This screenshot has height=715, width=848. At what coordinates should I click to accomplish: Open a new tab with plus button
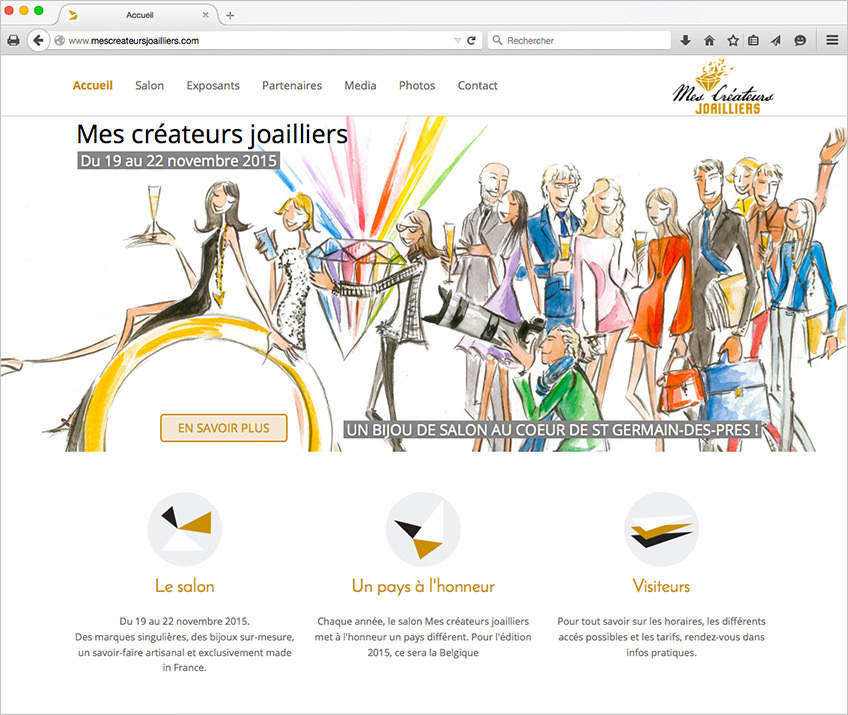point(230,15)
